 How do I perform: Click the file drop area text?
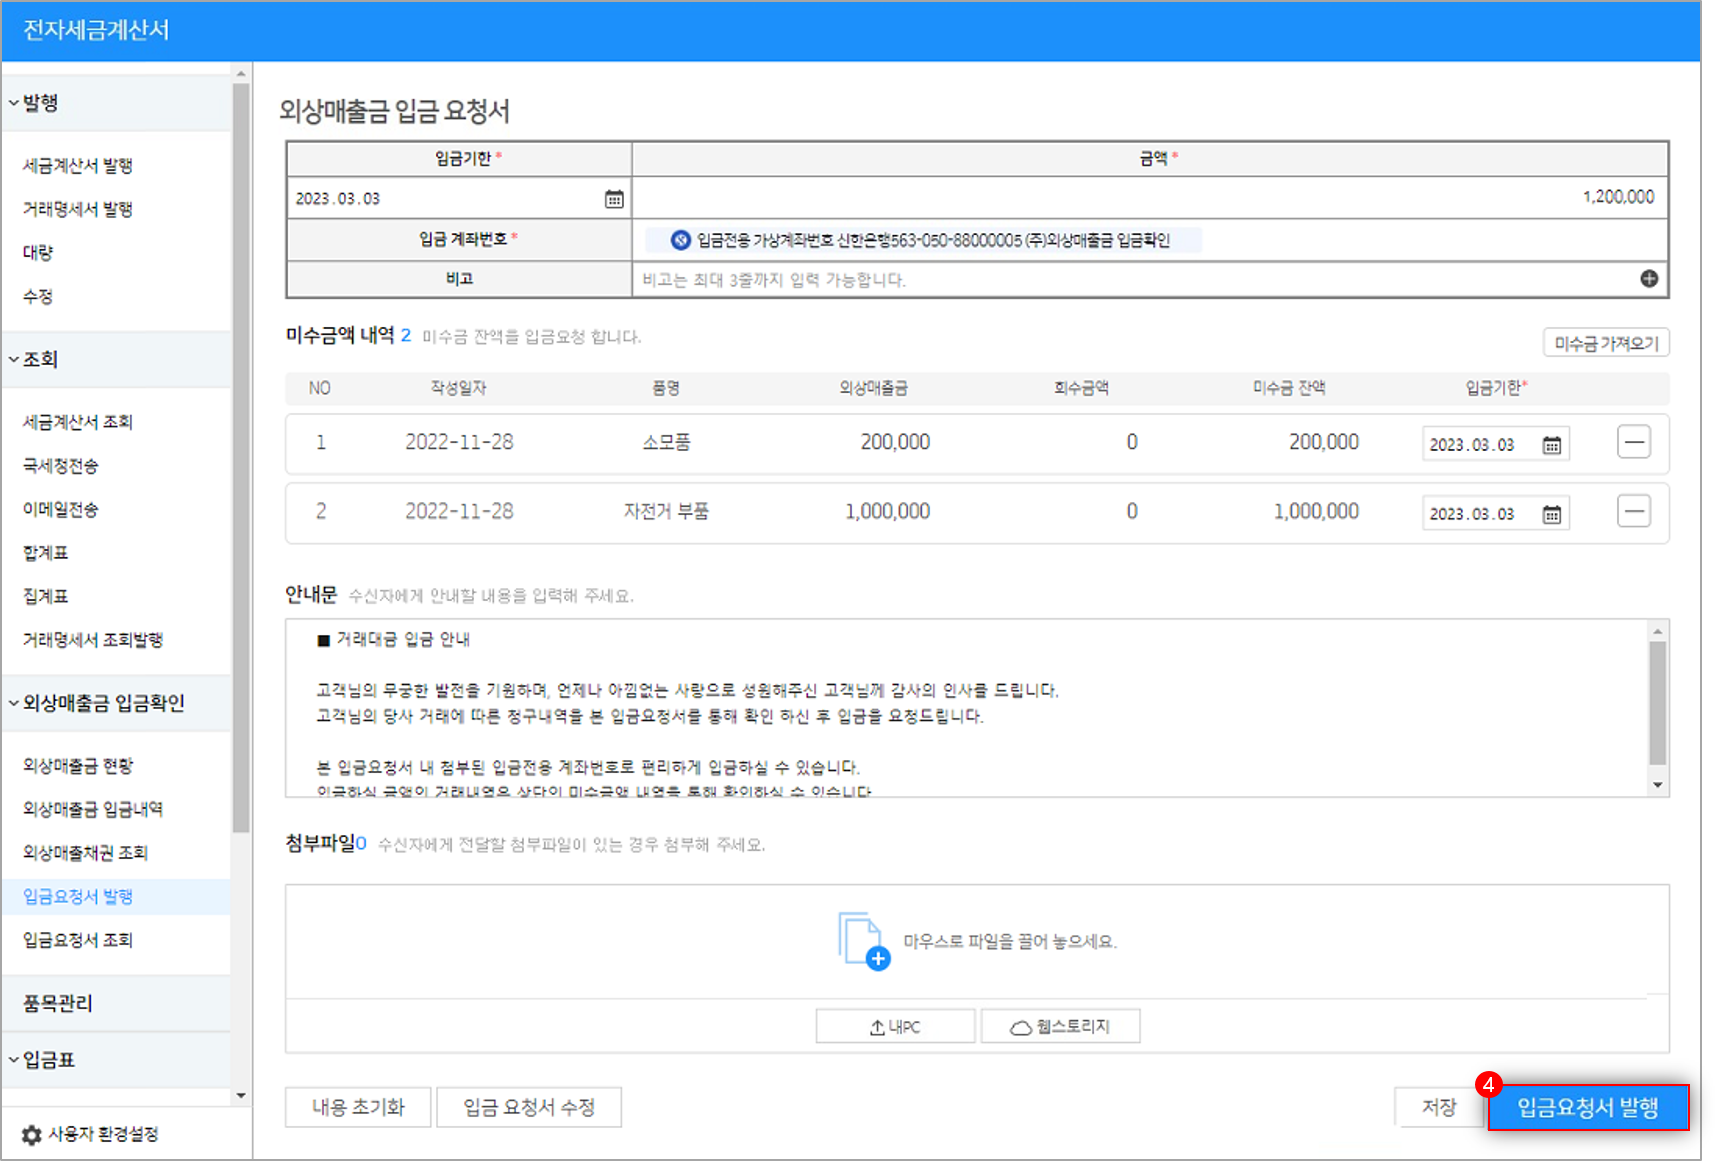(1010, 942)
